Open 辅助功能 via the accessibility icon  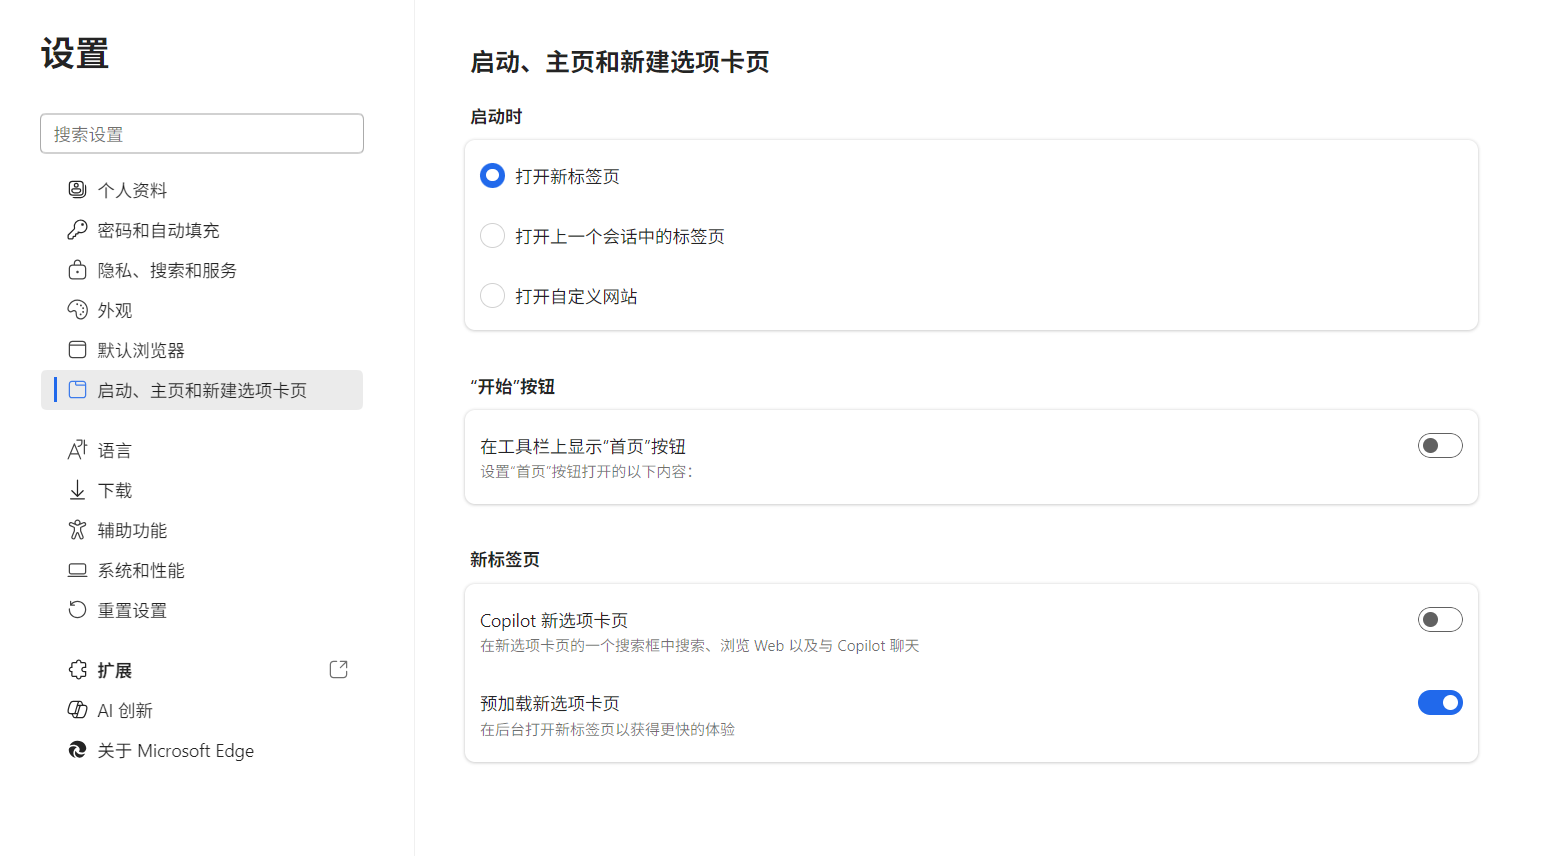pos(77,530)
